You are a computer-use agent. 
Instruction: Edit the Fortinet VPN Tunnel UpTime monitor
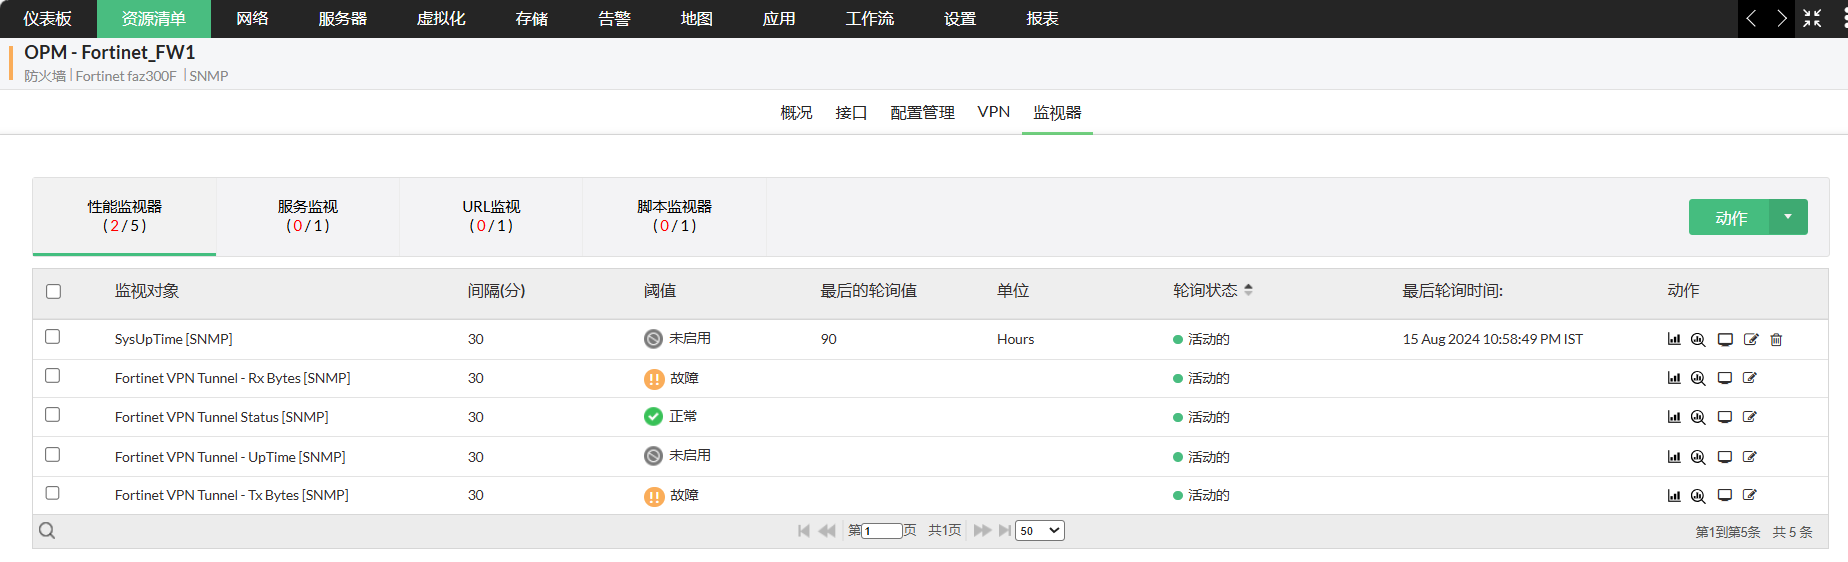coord(1750,457)
